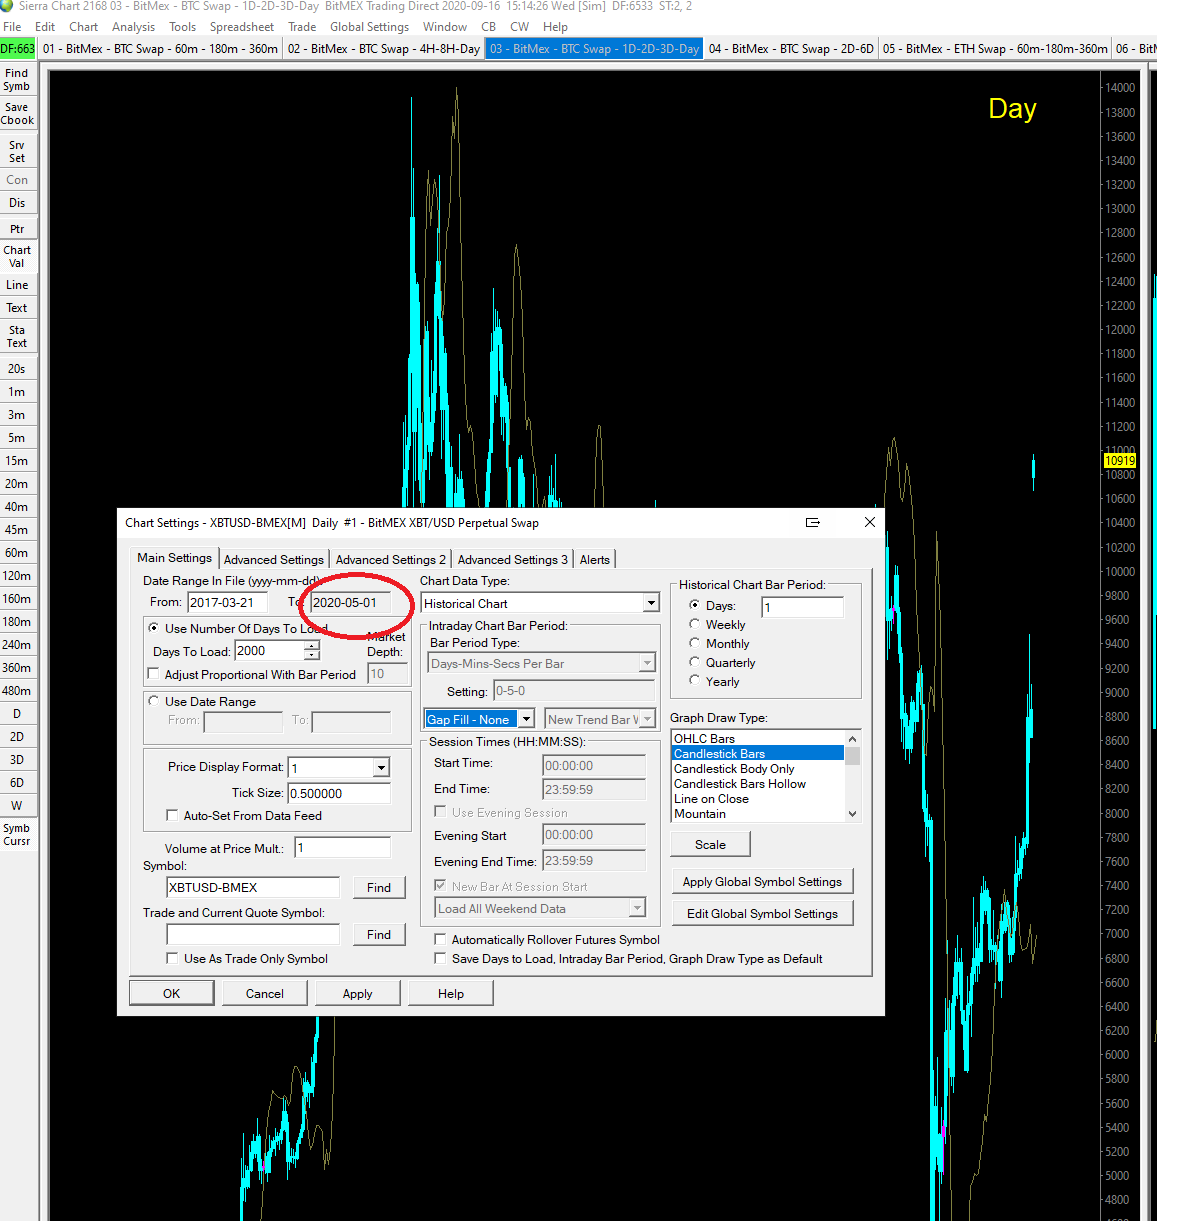Activate the Chart Val tool
The height and width of the screenshot is (1221, 1181).
(17, 257)
